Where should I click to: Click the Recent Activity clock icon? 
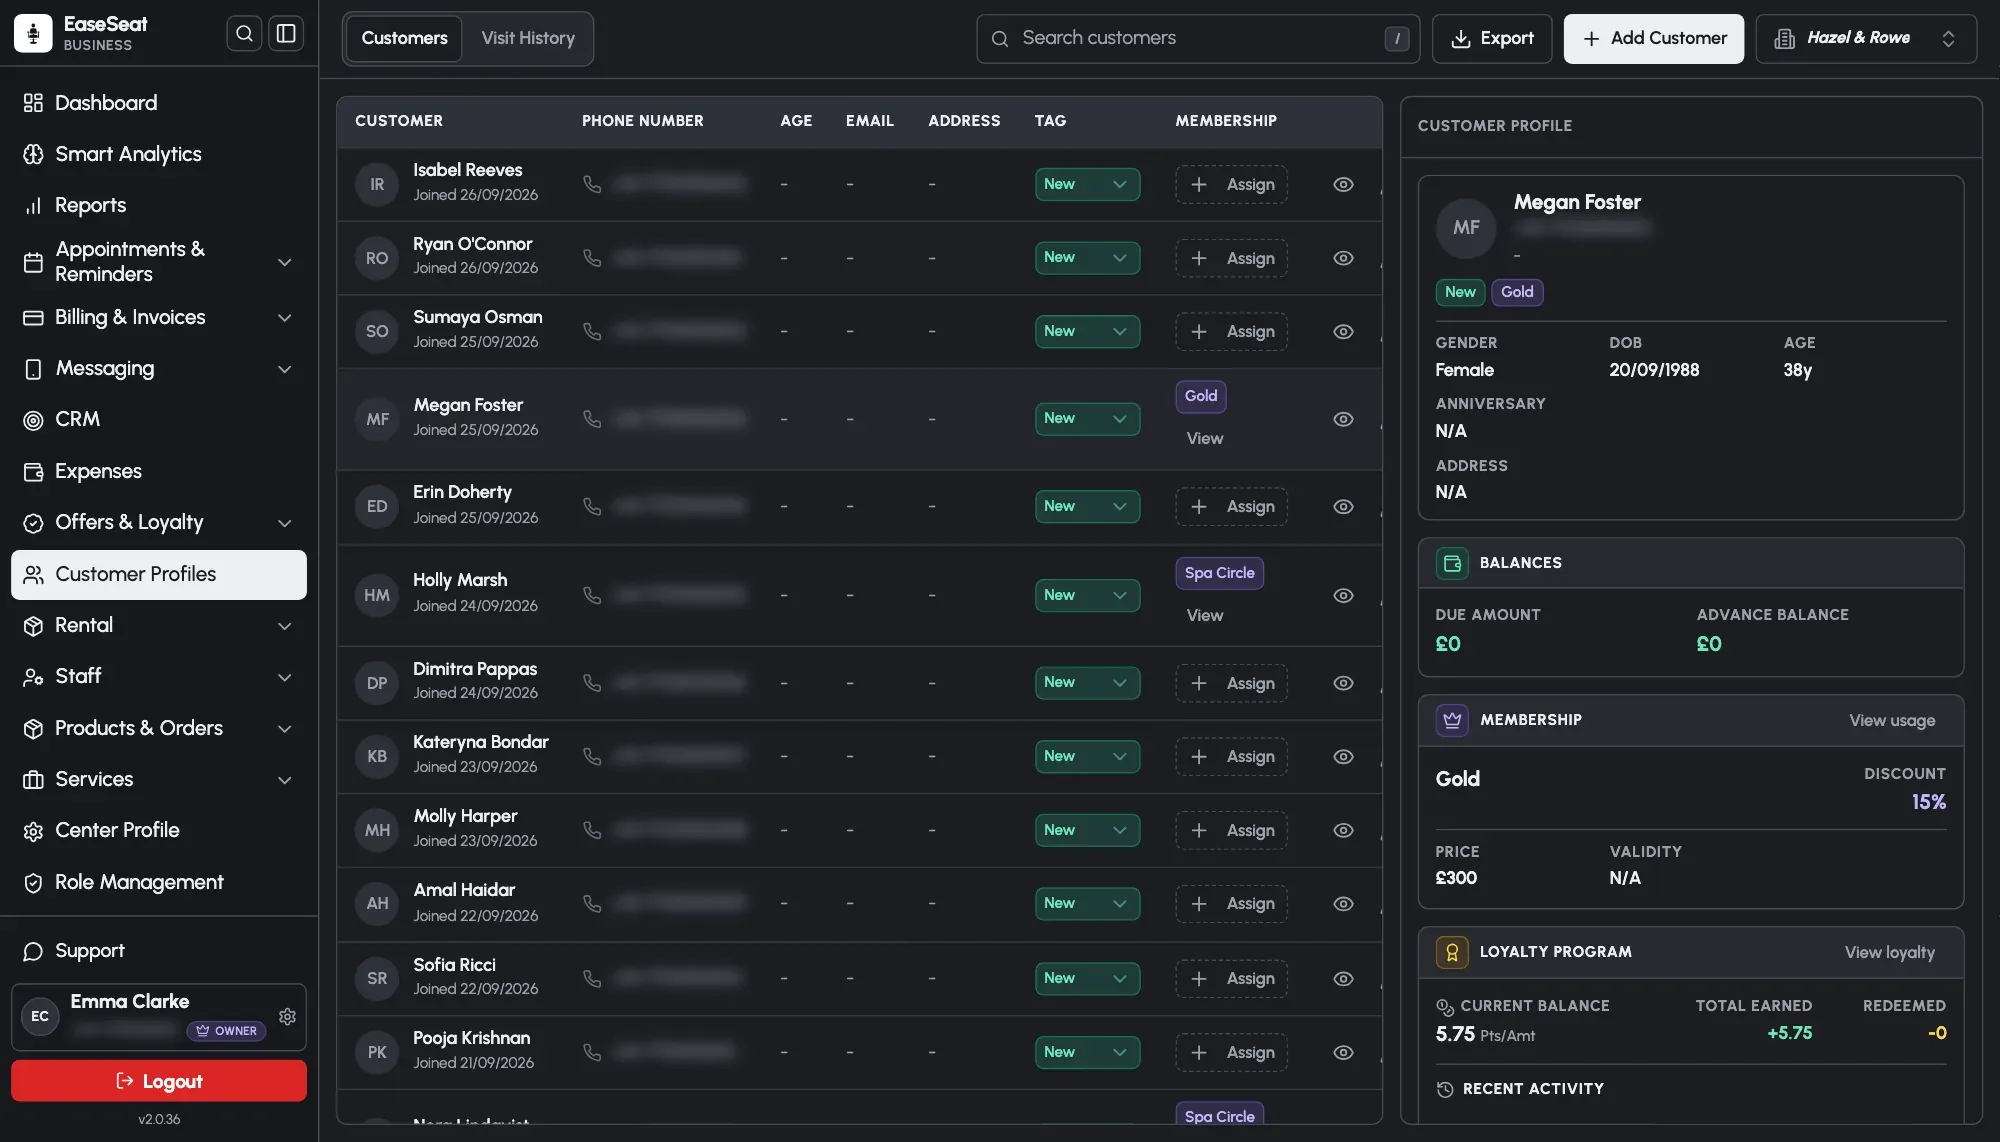[1445, 1089]
